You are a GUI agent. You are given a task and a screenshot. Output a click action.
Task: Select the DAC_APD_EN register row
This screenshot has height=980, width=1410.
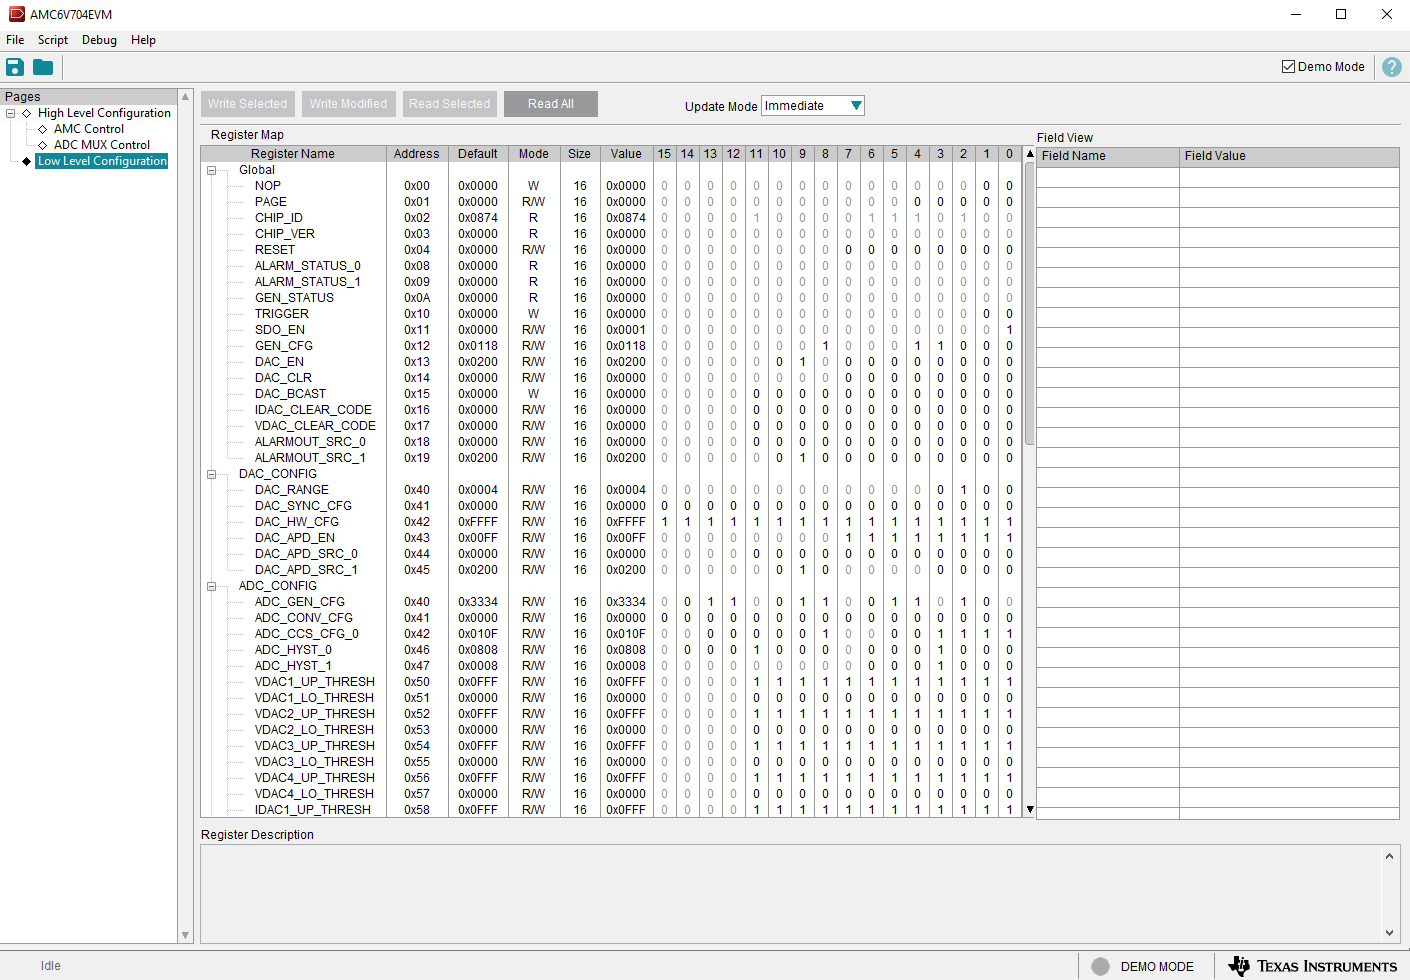click(x=611, y=538)
